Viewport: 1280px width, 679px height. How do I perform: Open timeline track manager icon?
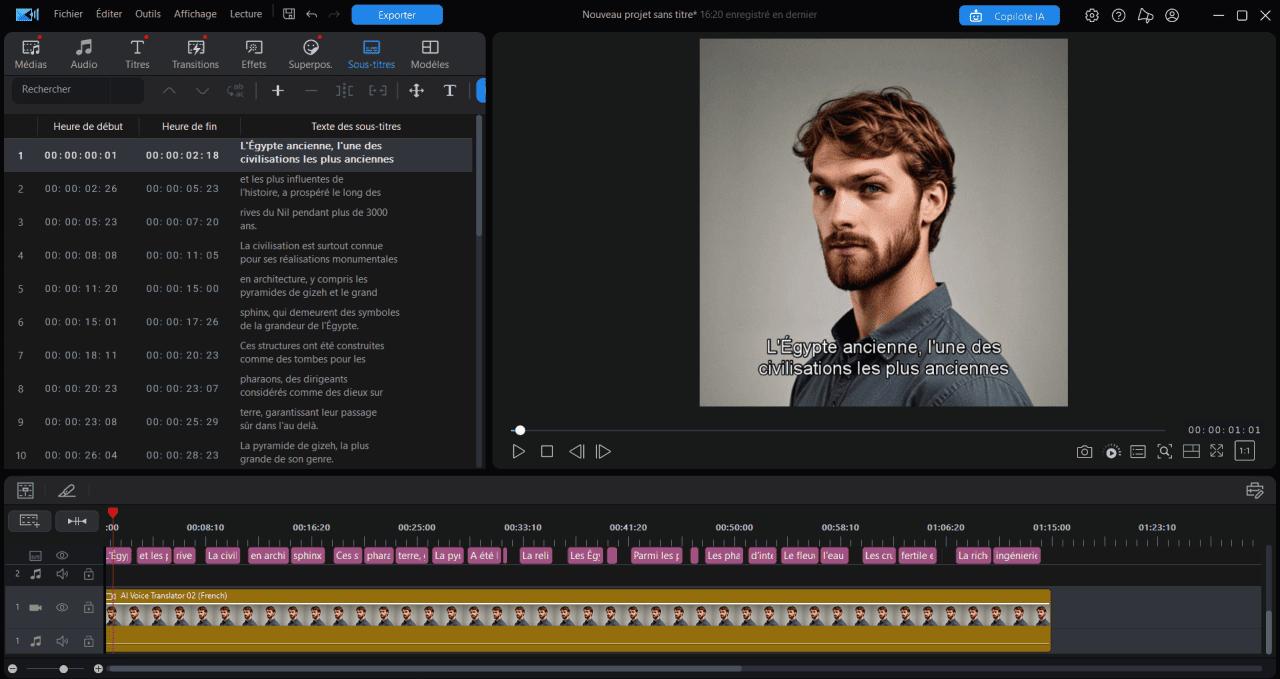click(x=26, y=490)
